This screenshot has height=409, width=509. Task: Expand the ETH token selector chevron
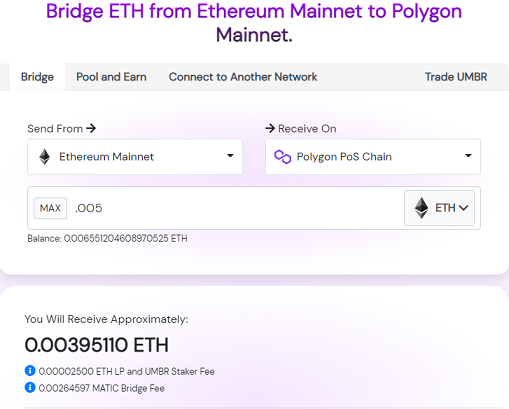coord(464,208)
